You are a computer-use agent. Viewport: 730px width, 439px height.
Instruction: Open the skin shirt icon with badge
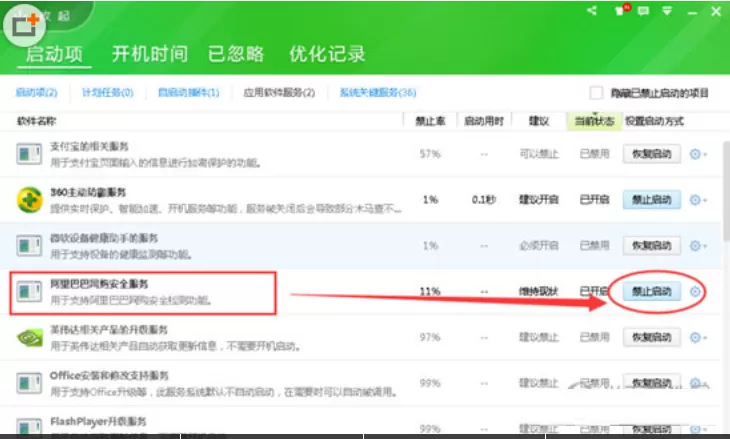tap(621, 10)
